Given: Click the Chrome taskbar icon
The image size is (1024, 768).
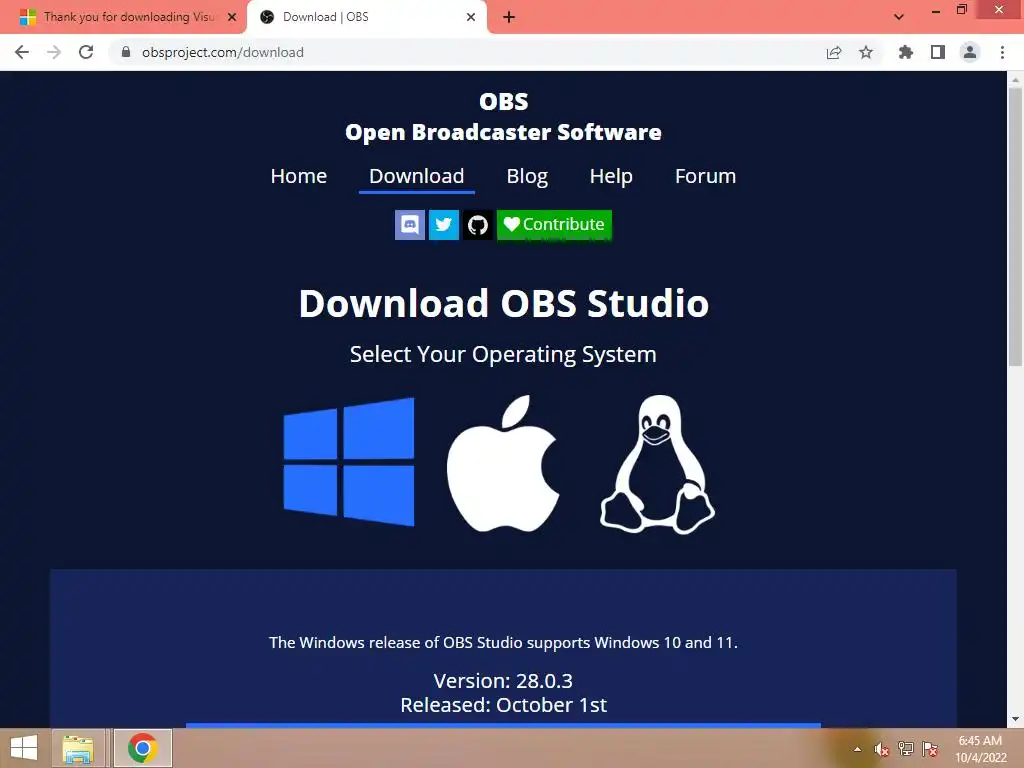Looking at the screenshot, I should pyautogui.click(x=143, y=748).
